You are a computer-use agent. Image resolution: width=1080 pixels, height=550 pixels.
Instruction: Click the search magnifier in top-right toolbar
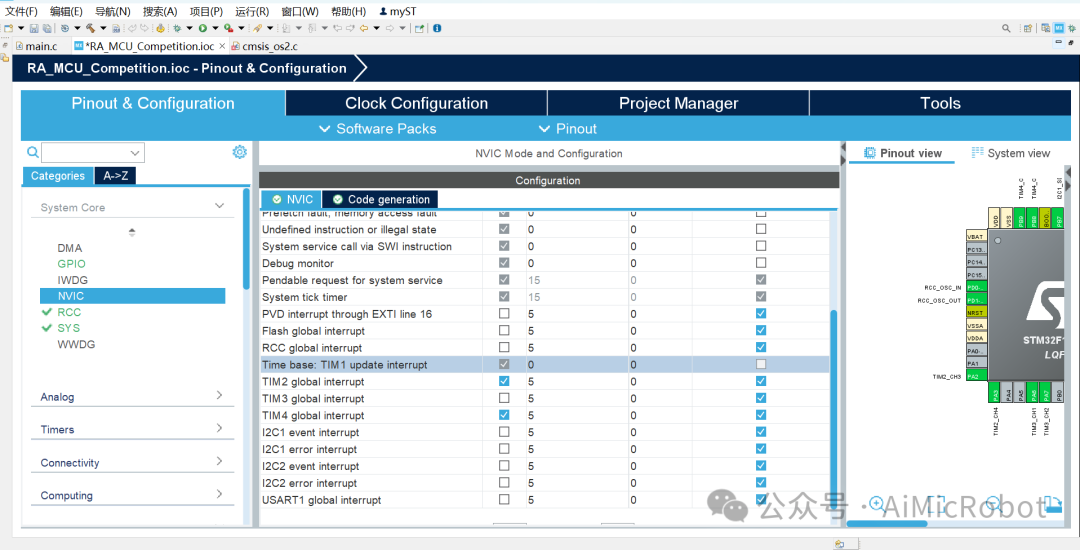[1006, 28]
